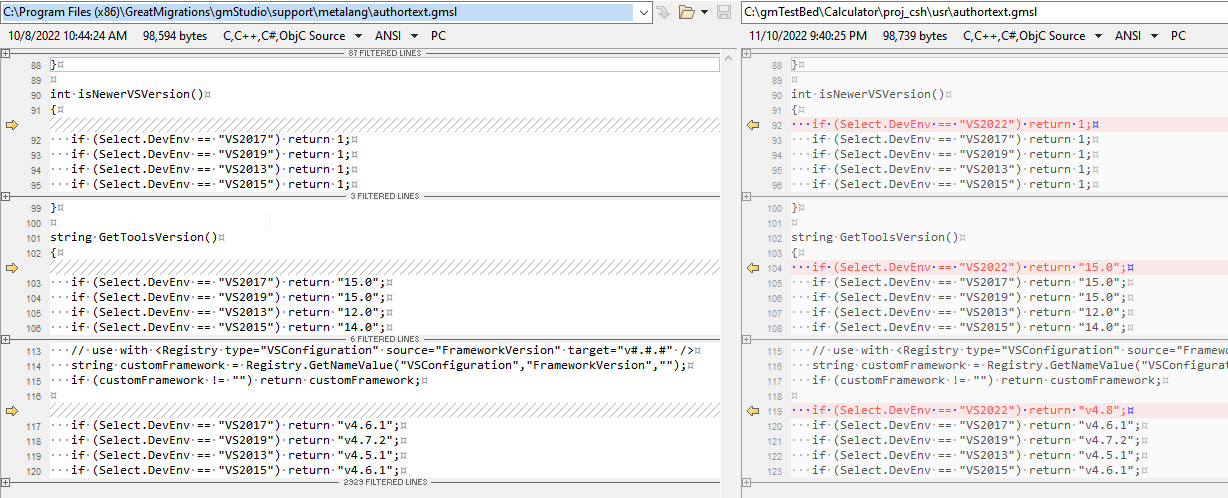Viewport: 1228px width, 498px height.
Task: Expand the 87 filtered lines section
Action: (x=7, y=53)
